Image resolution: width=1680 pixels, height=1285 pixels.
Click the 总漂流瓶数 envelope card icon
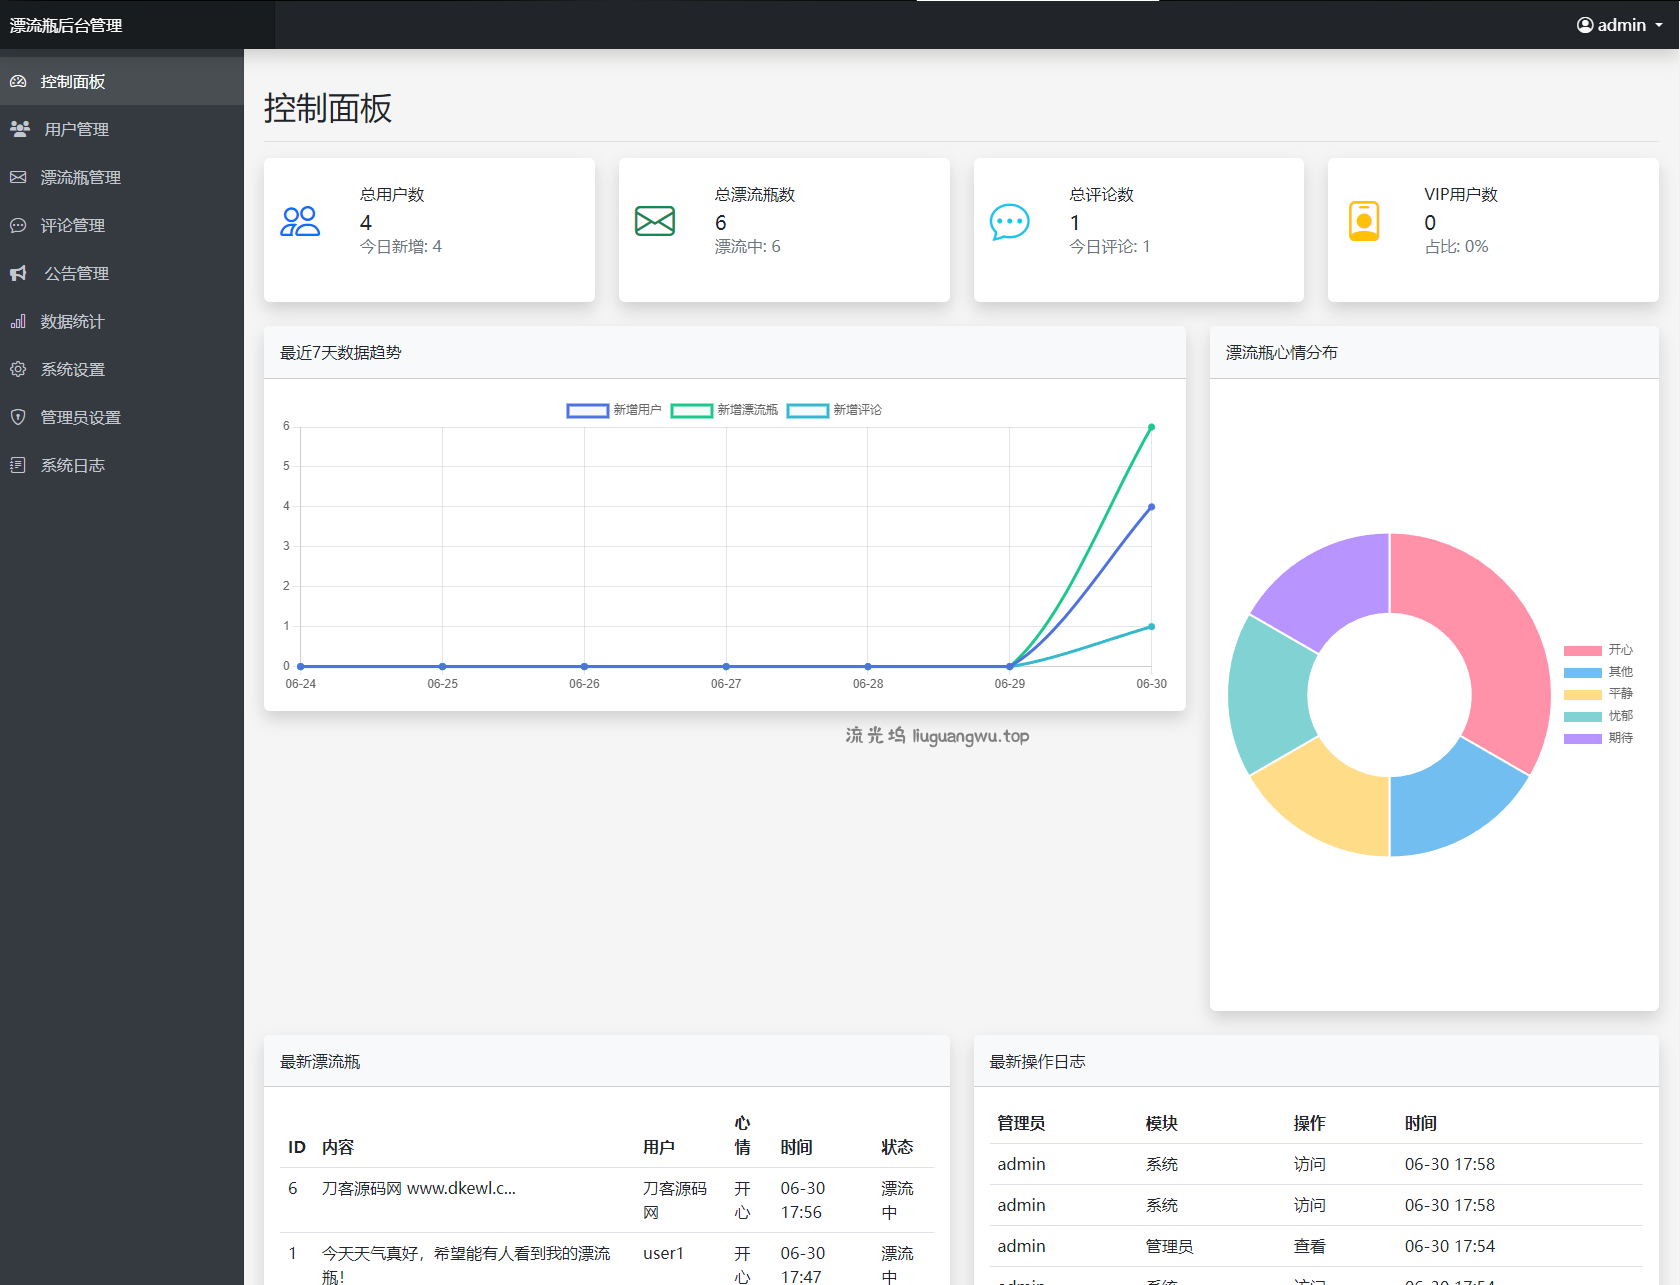[x=655, y=221]
